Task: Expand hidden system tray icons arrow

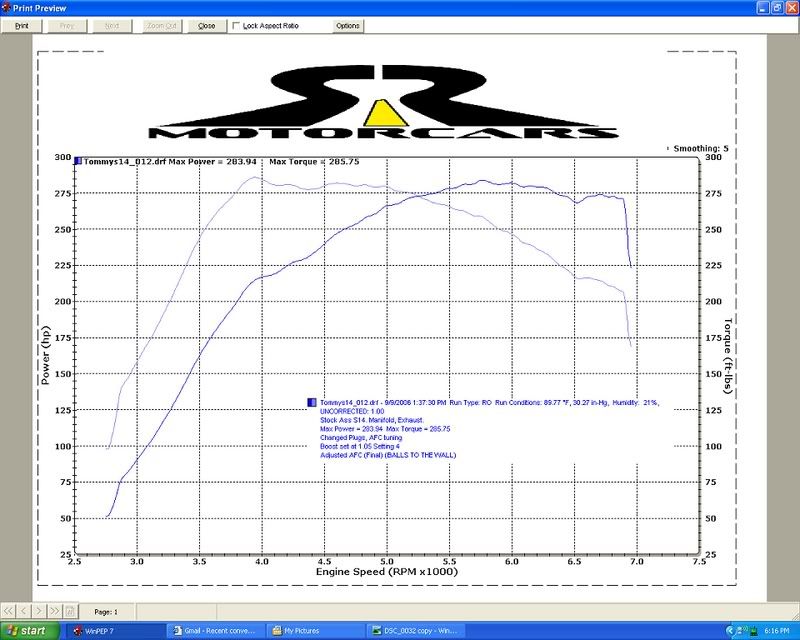Action: pyautogui.click(x=730, y=631)
